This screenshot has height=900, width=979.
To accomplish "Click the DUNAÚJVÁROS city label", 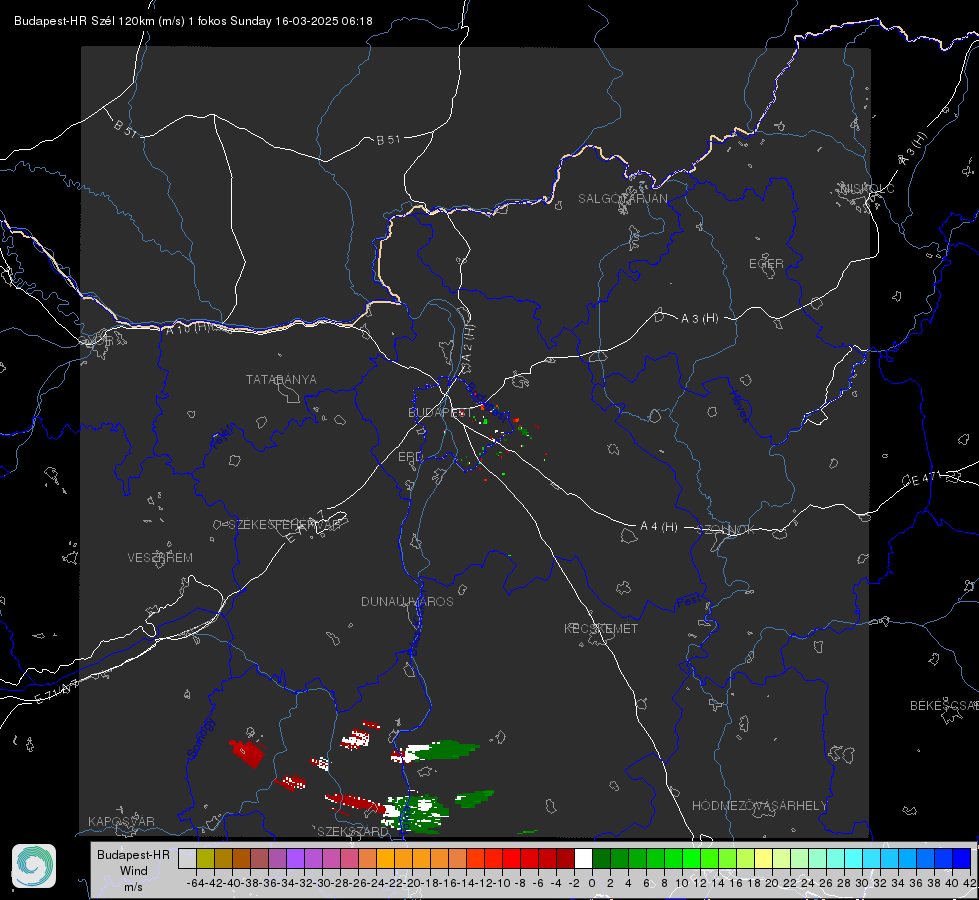I will coord(407,601).
